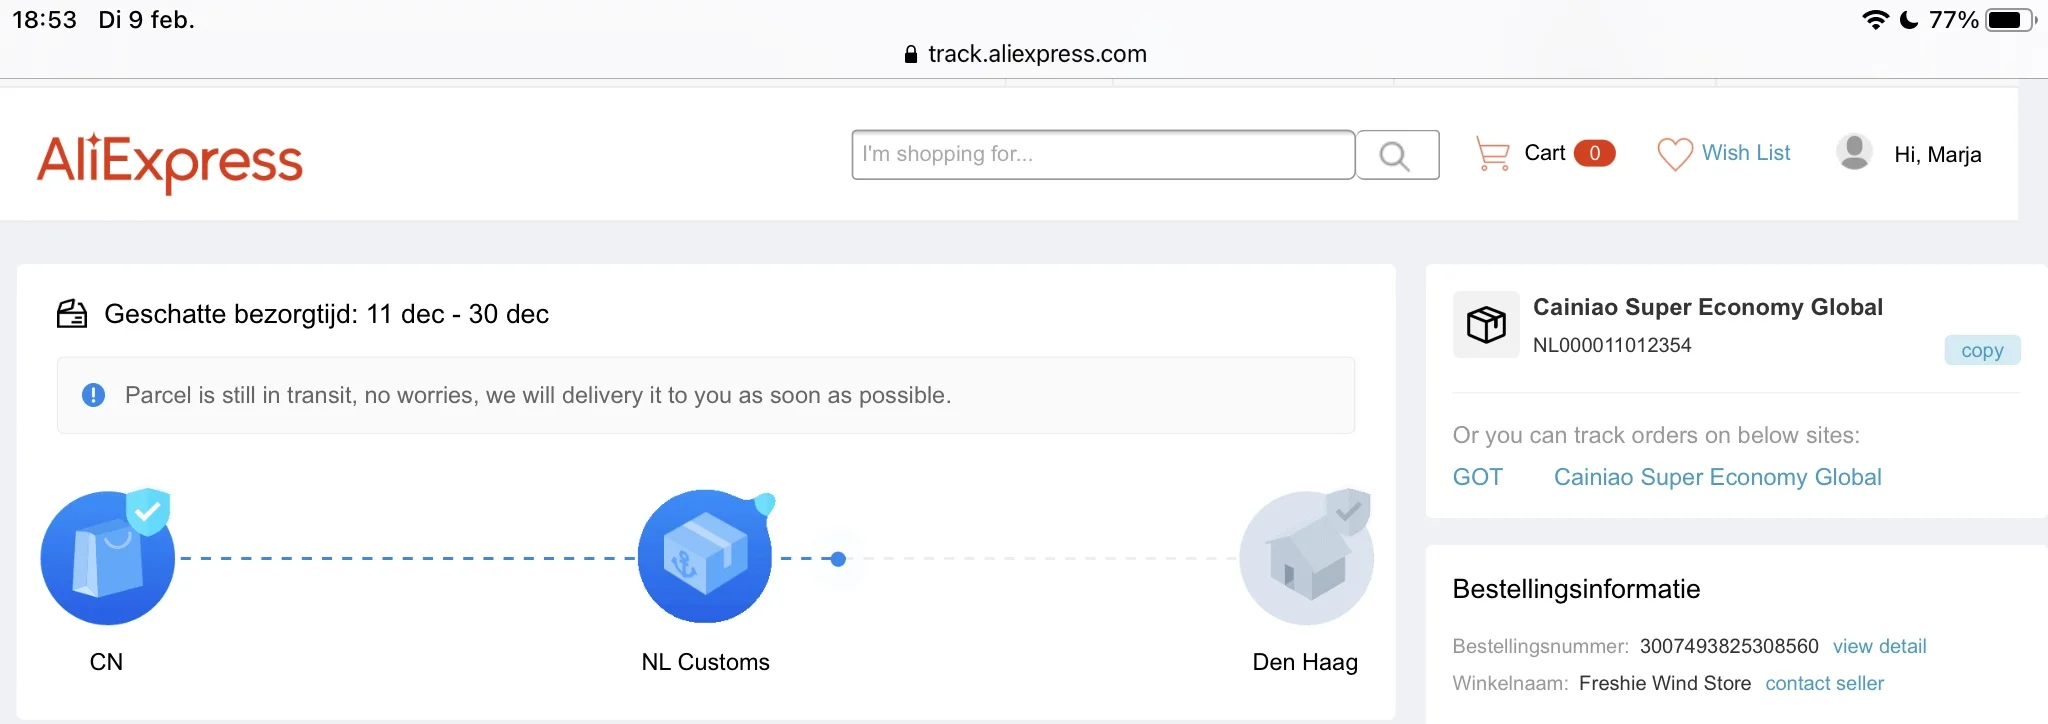This screenshot has height=724, width=2048.
Task: Click the magnifying glass search button
Action: tap(1396, 155)
